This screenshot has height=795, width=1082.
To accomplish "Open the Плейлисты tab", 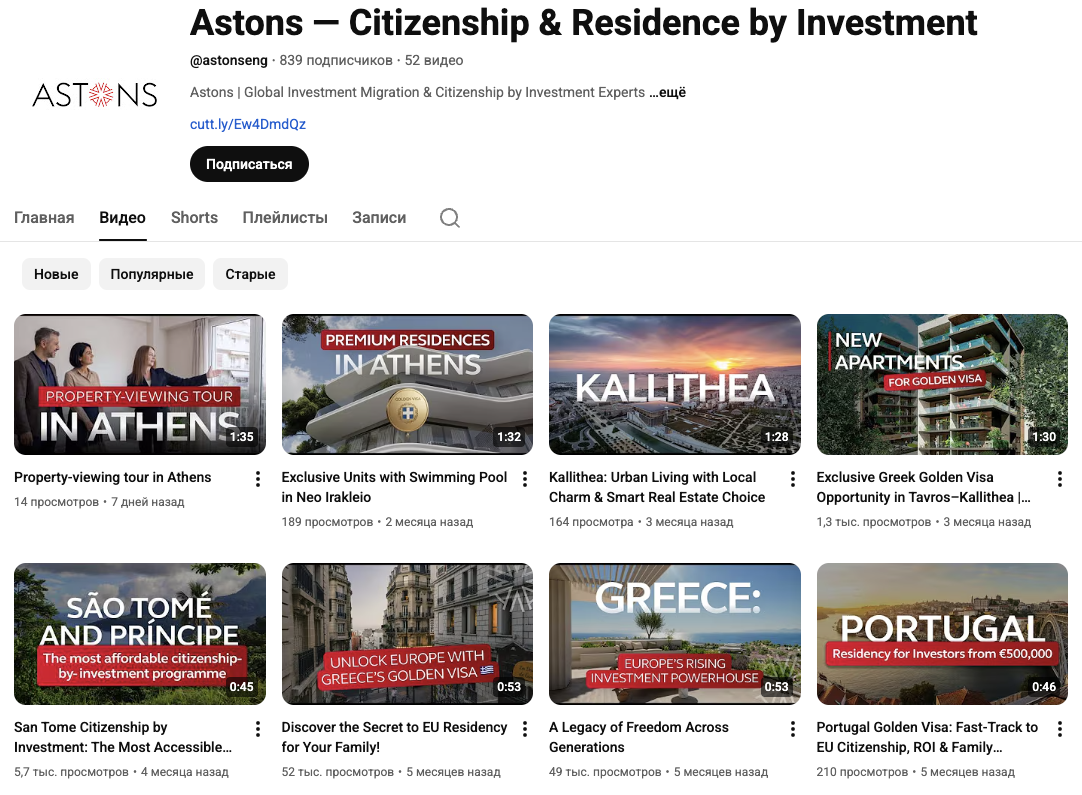I will coord(285,218).
